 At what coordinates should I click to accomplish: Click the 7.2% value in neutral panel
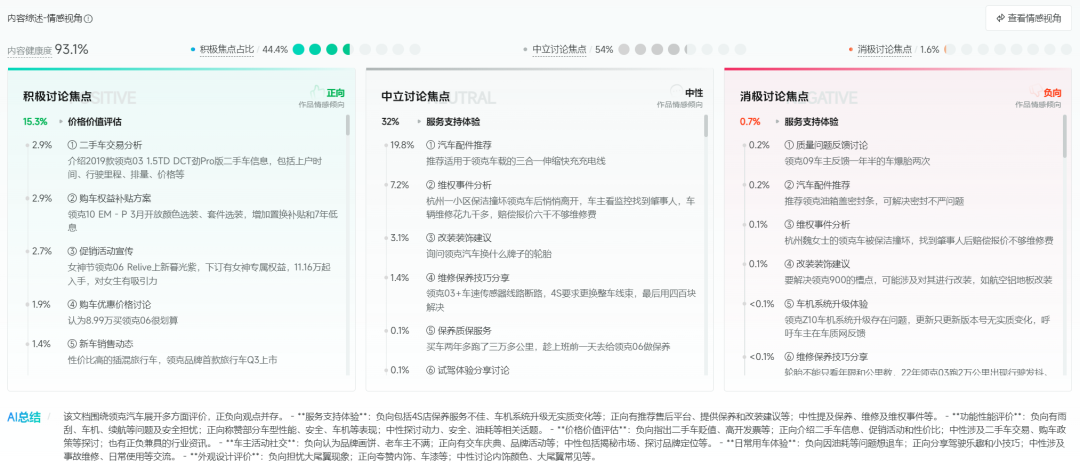(399, 185)
